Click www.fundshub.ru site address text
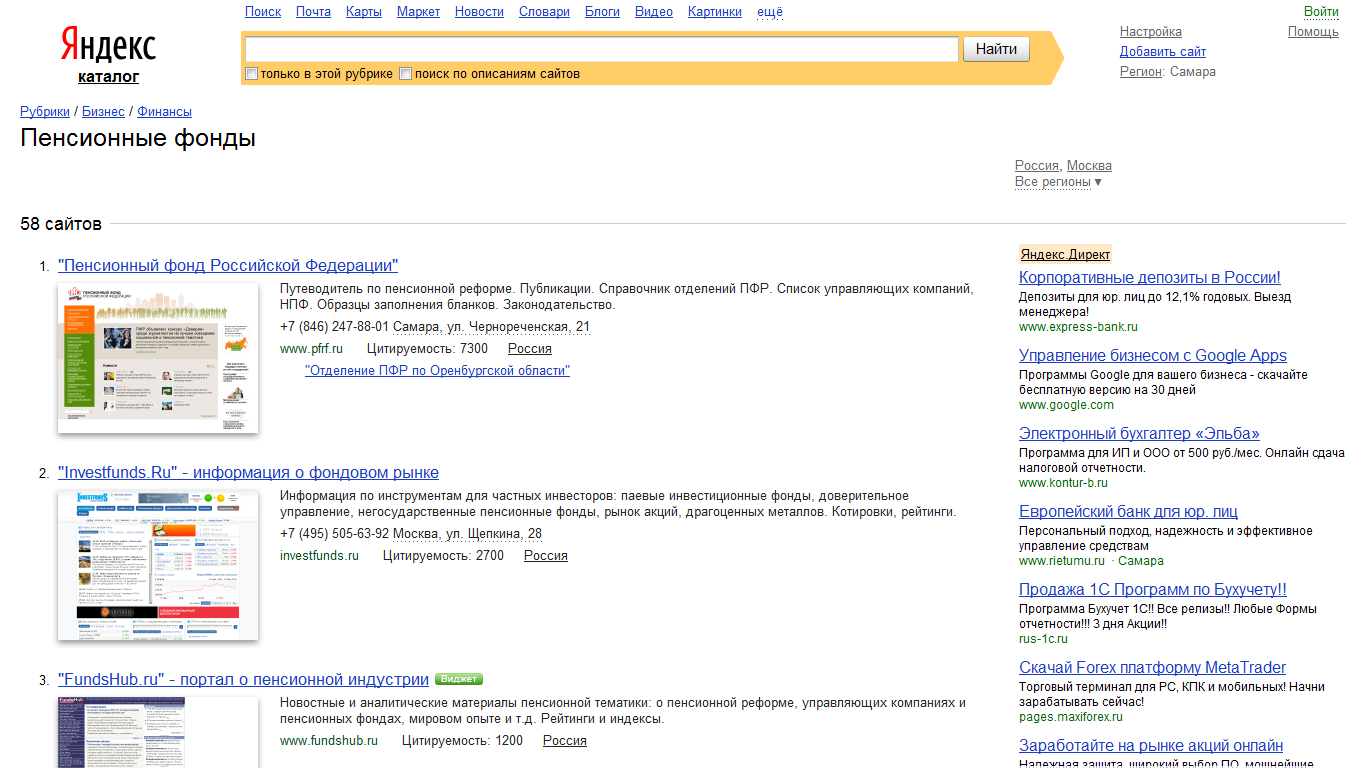The image size is (1366, 768). coord(329,741)
